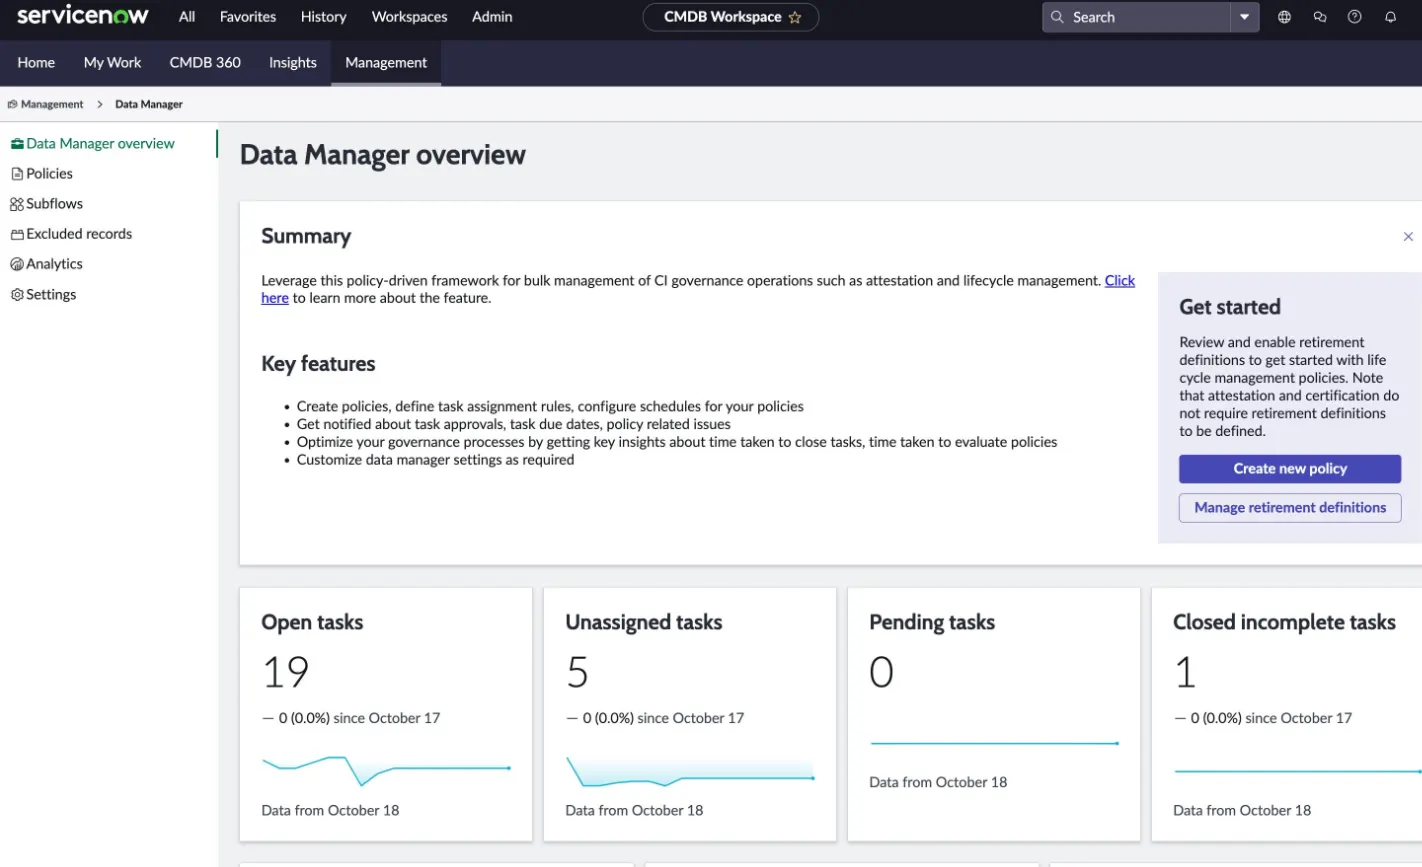Click the "Data Manager overview" page heading
The image size is (1422, 867).
point(383,155)
